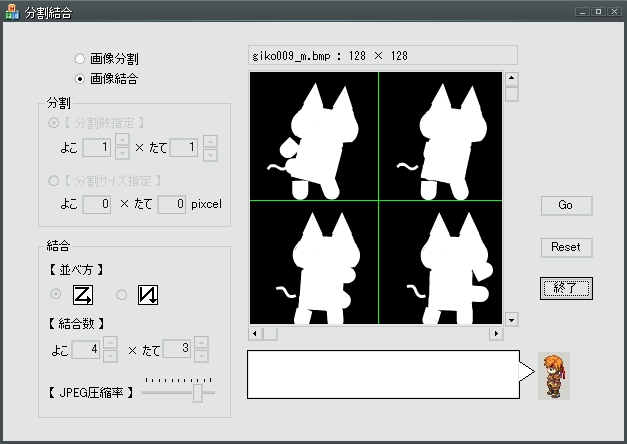Click the vertical N-order arrangement icon
The height and width of the screenshot is (444, 627).
point(148,294)
